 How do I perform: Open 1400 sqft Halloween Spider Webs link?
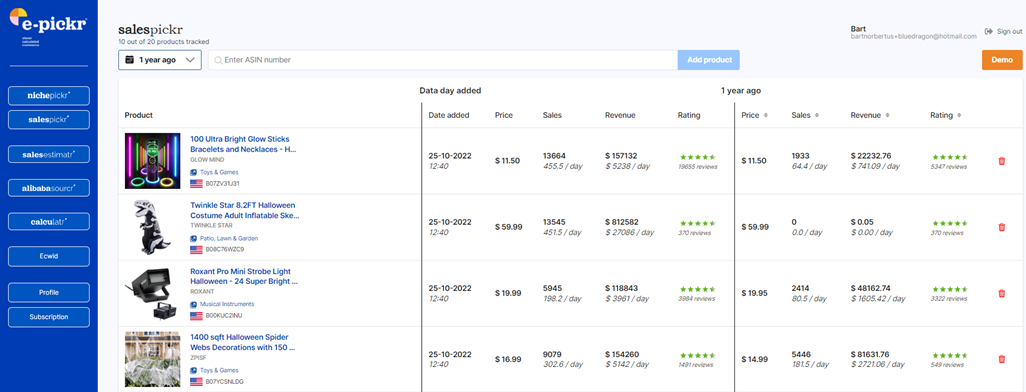coord(244,342)
